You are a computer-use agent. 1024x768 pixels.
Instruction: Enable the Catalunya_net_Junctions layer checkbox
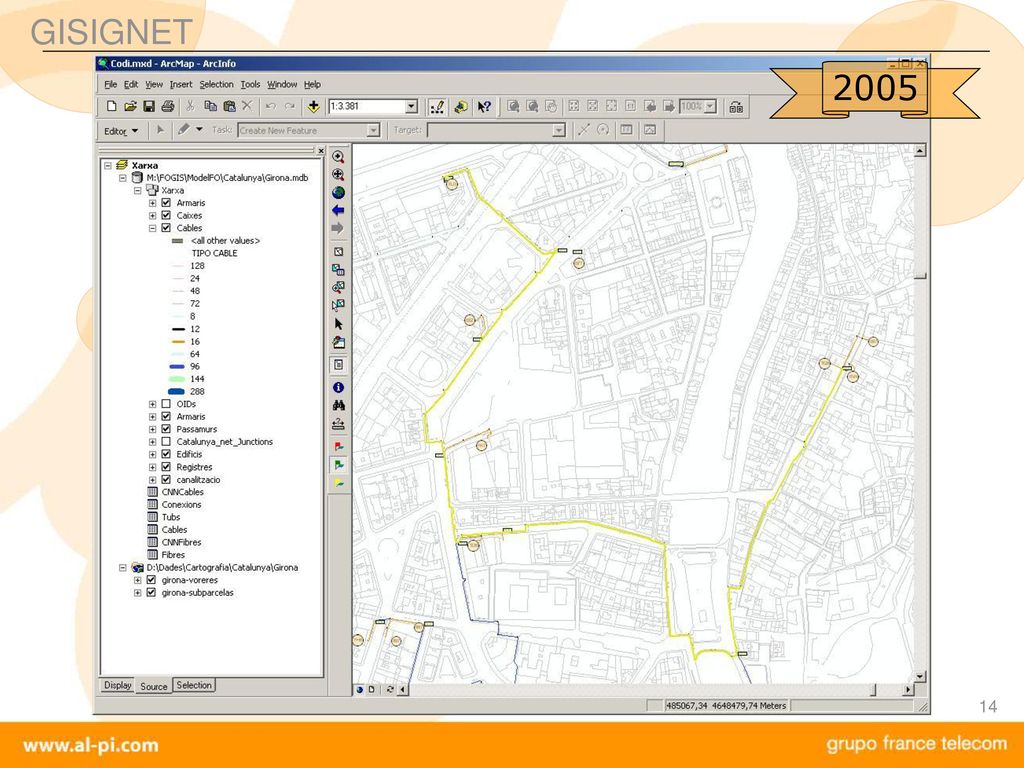(166, 442)
